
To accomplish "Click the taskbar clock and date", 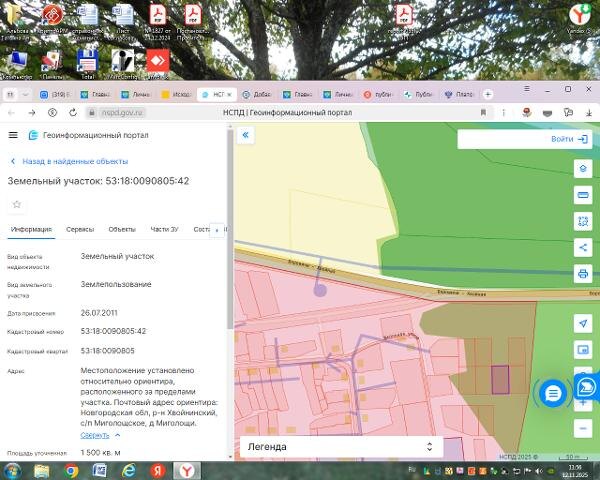I will [575, 471].
